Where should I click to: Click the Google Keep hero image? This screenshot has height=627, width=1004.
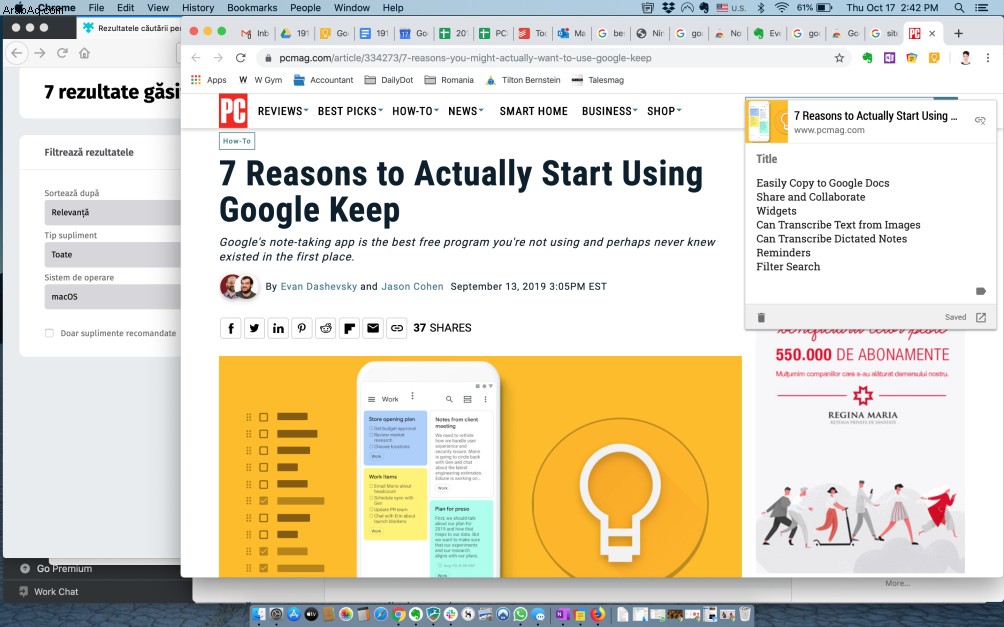click(480, 466)
